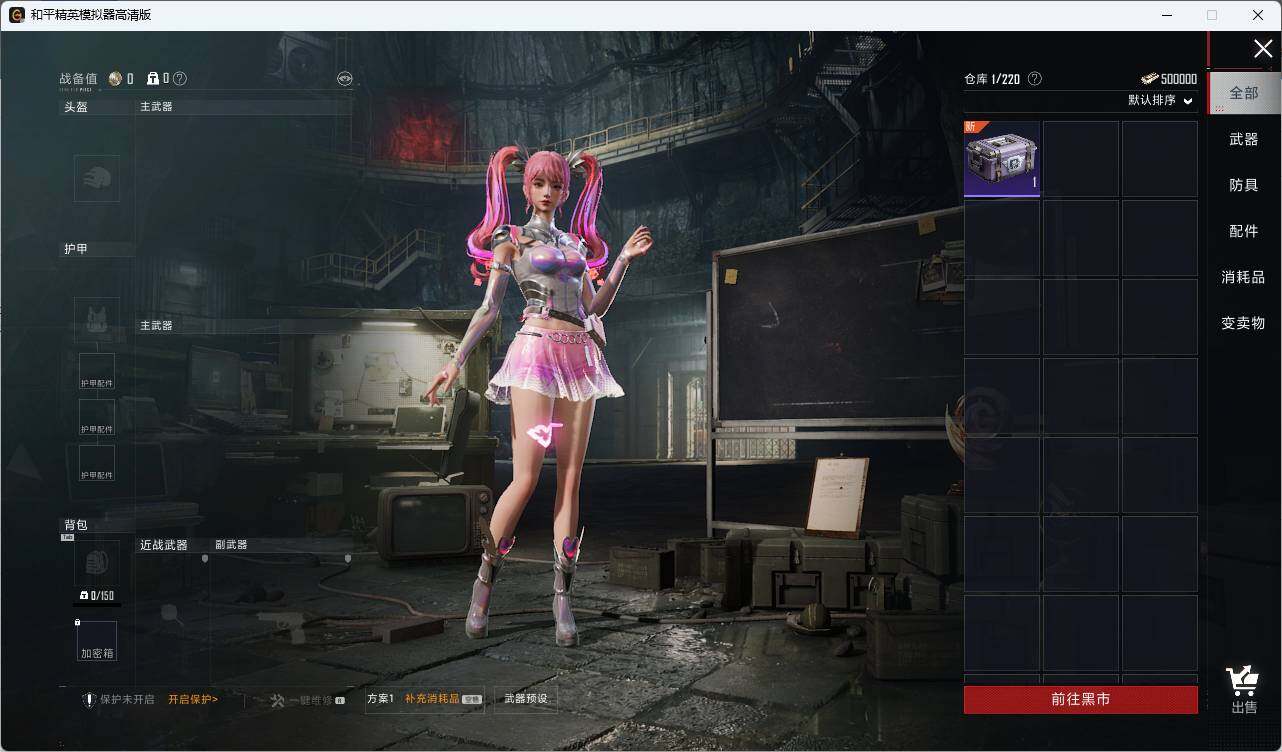Open the 武器预设 weapon preset button

coord(526,699)
